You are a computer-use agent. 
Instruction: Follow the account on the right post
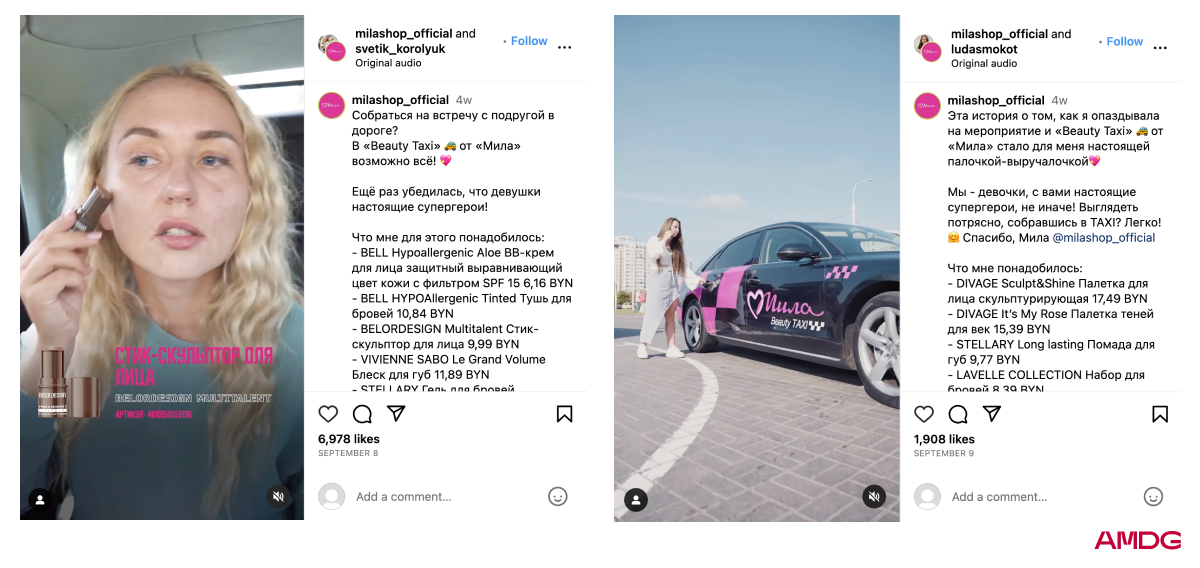(1125, 41)
